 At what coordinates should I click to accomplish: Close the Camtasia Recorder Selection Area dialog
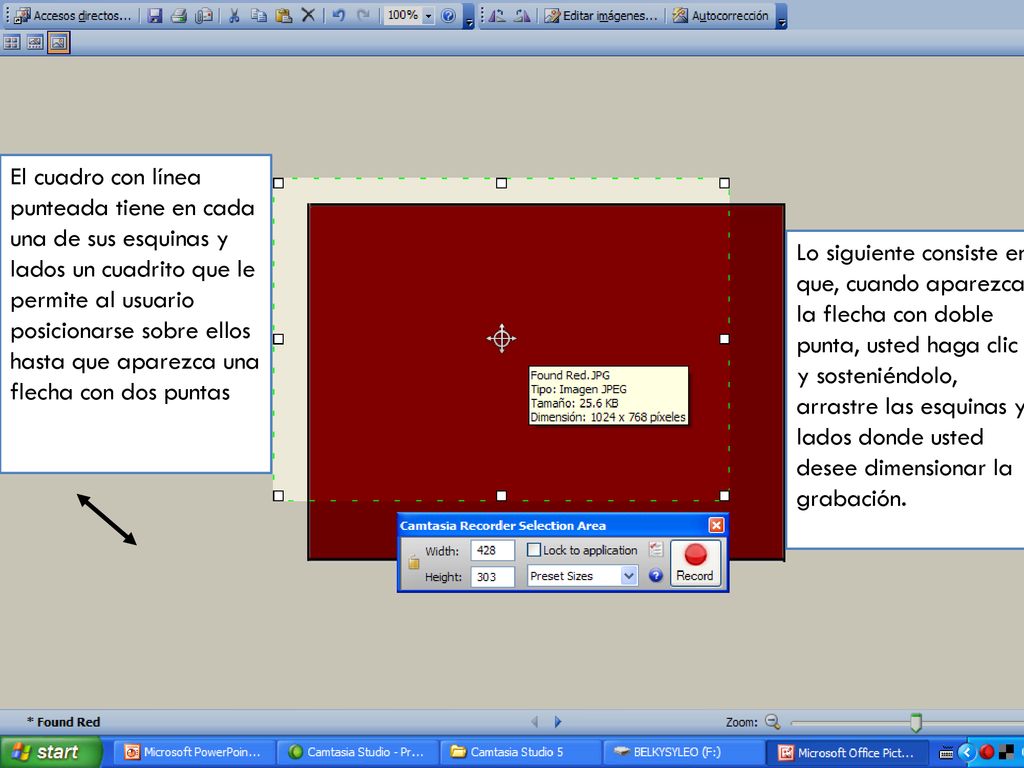[716, 525]
